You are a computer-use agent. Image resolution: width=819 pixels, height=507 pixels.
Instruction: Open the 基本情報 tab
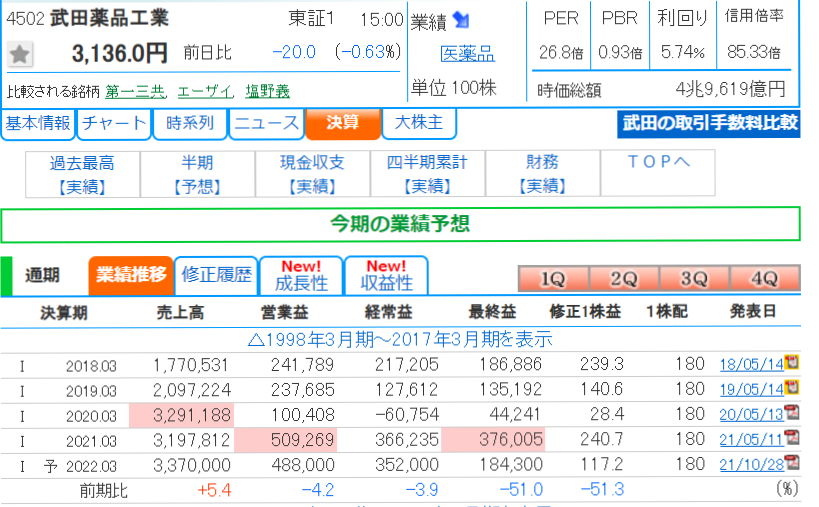click(38, 124)
